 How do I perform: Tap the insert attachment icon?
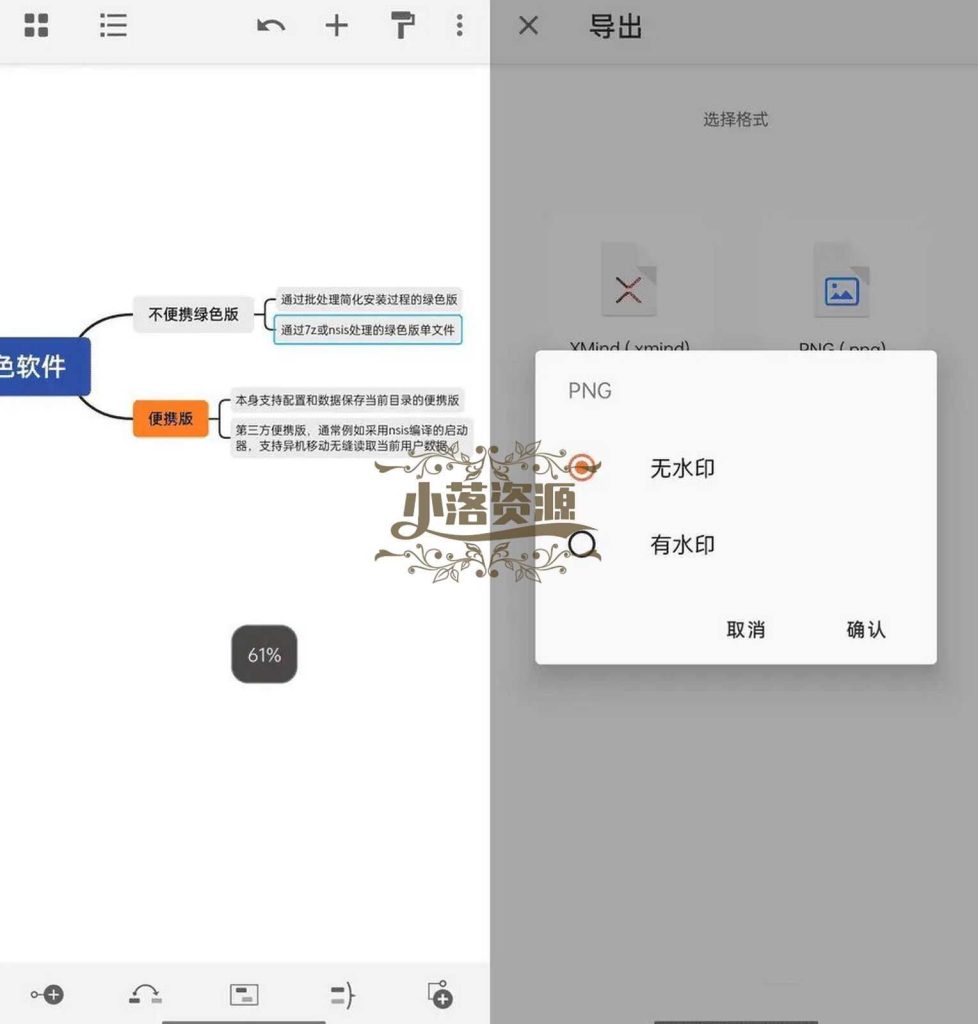pos(441,995)
